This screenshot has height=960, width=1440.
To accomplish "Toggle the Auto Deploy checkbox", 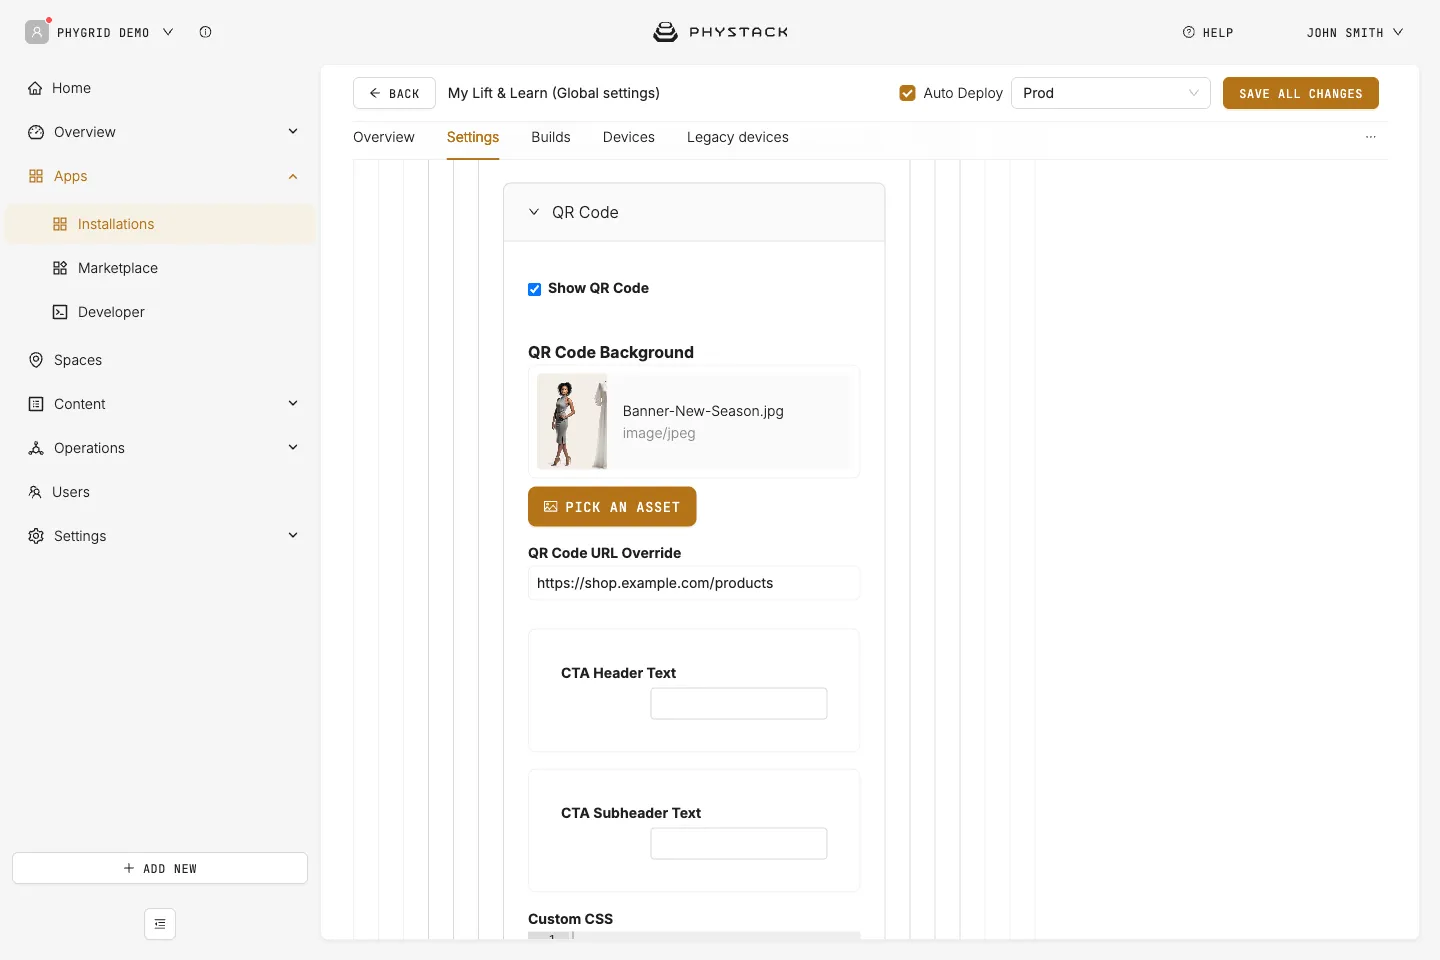I will (x=907, y=93).
